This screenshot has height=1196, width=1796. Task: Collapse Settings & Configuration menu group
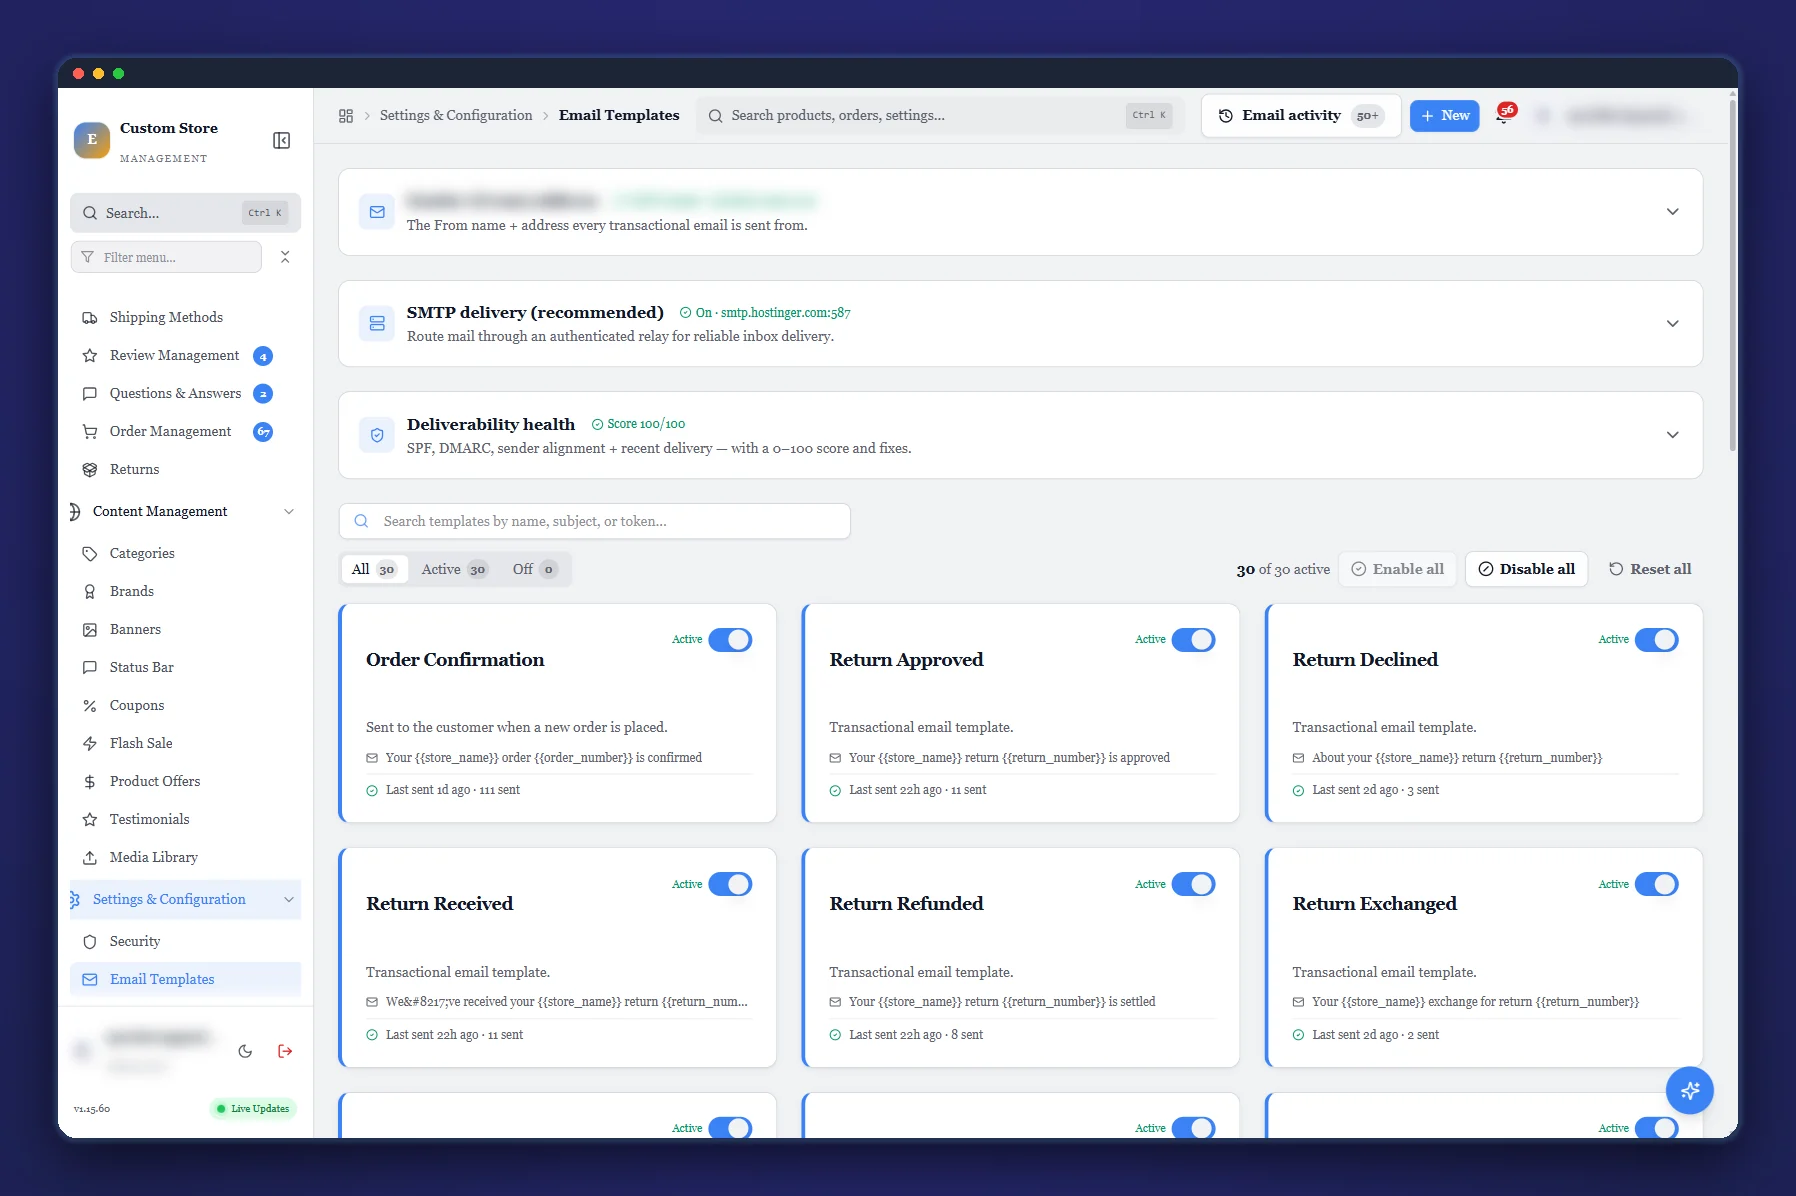[184, 900]
